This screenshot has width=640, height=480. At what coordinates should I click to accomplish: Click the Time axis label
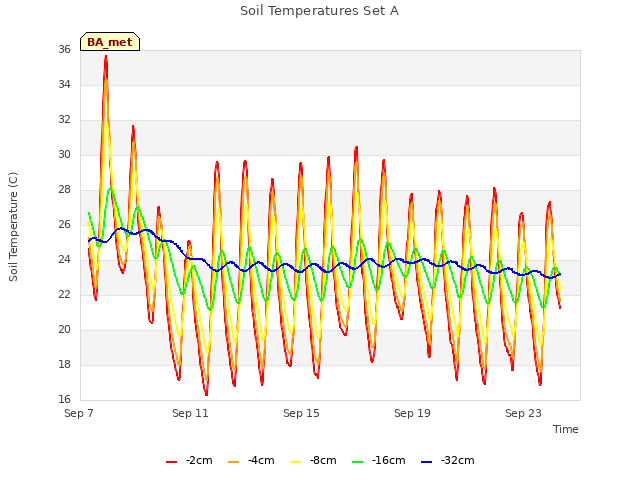(x=566, y=429)
